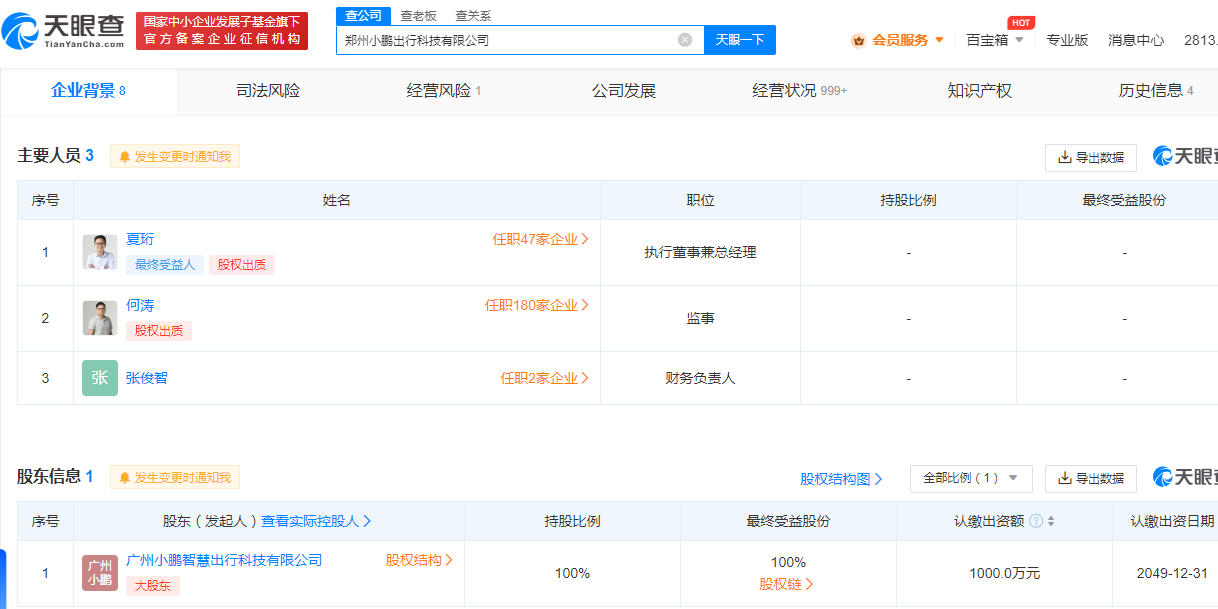Image resolution: width=1218 pixels, height=609 pixels.
Task: Click 监事 position cell
Action: click(x=700, y=319)
